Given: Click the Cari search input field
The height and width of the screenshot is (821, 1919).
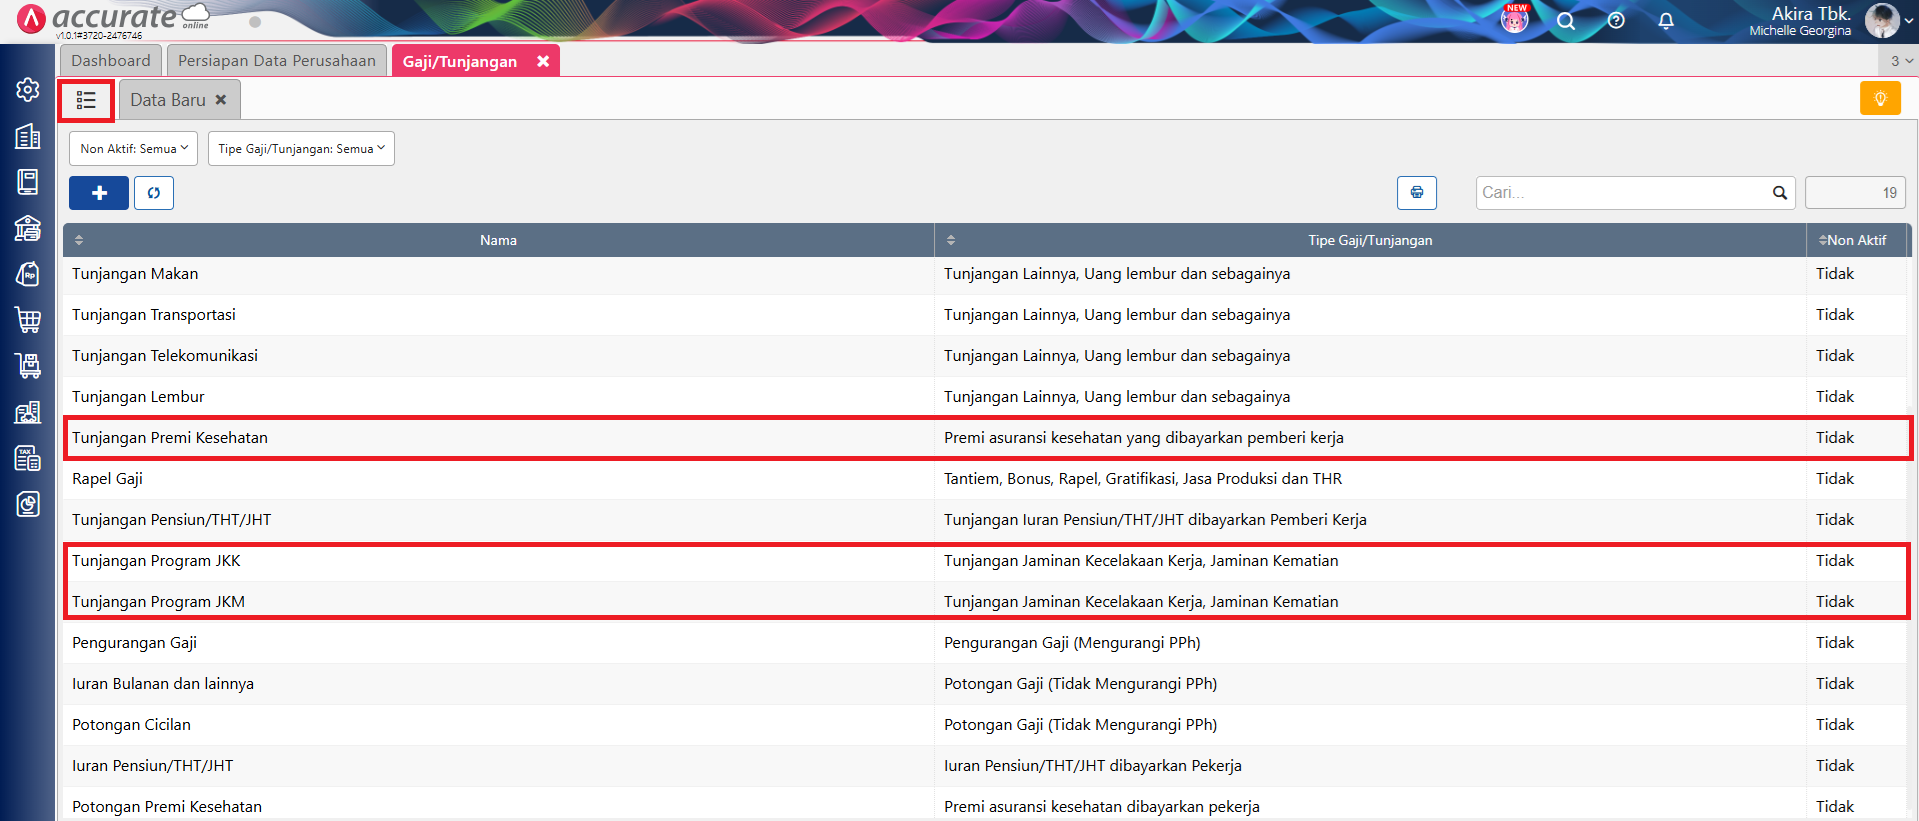Looking at the screenshot, I should [1623, 193].
